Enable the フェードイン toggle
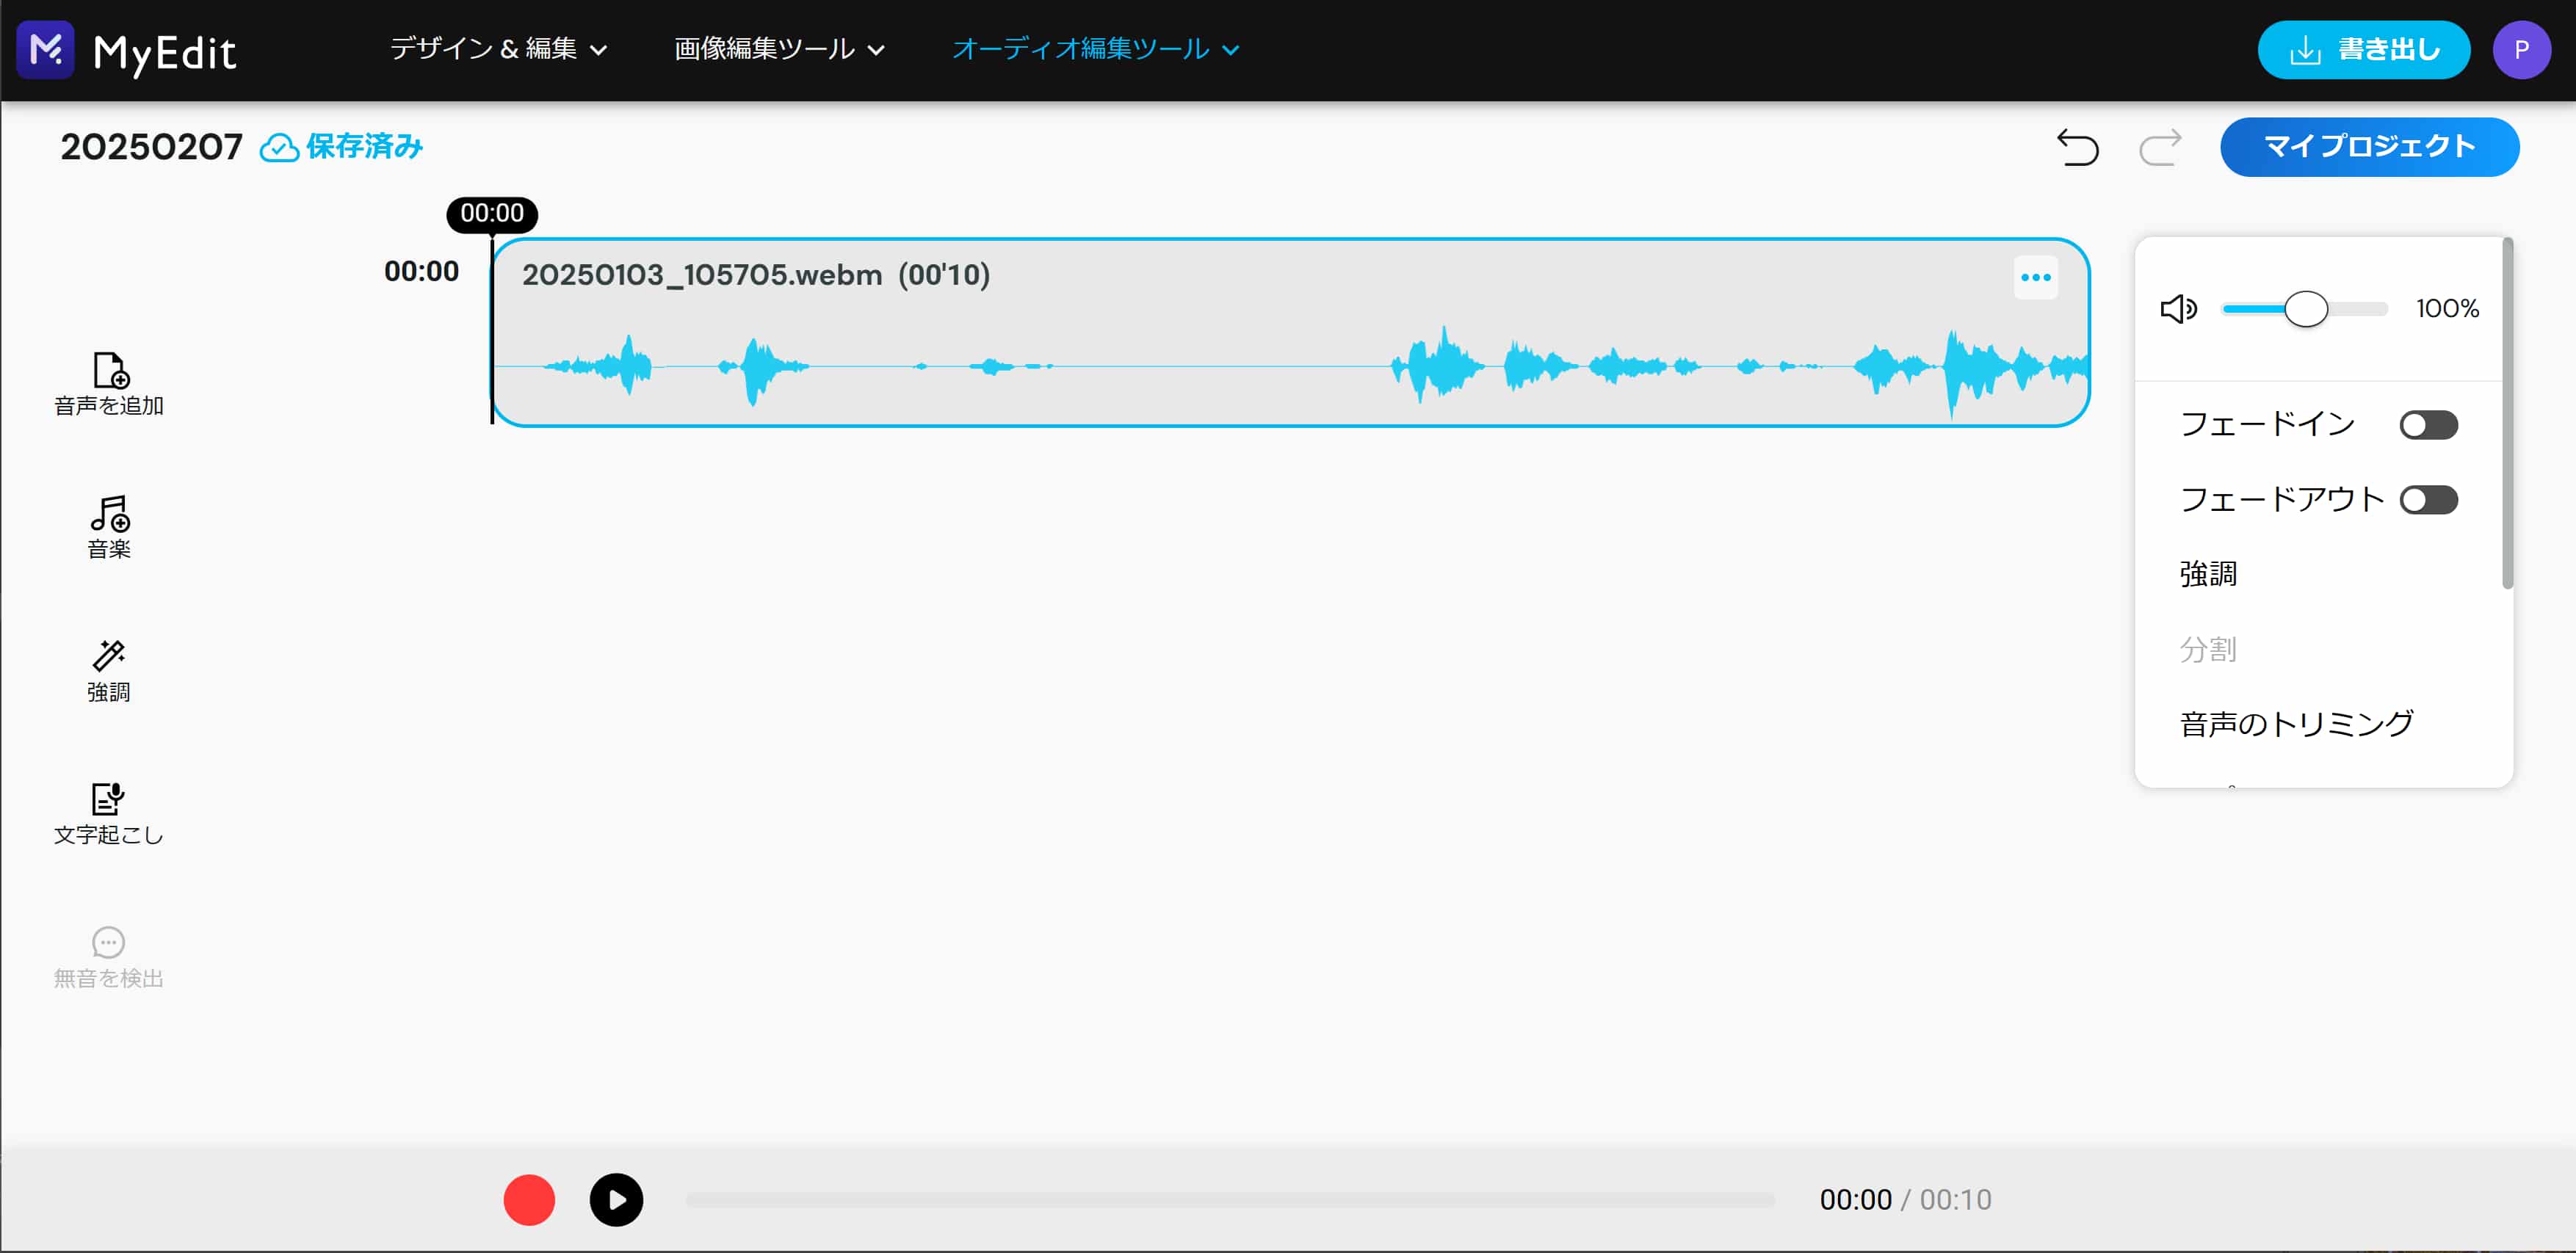 click(x=2428, y=426)
